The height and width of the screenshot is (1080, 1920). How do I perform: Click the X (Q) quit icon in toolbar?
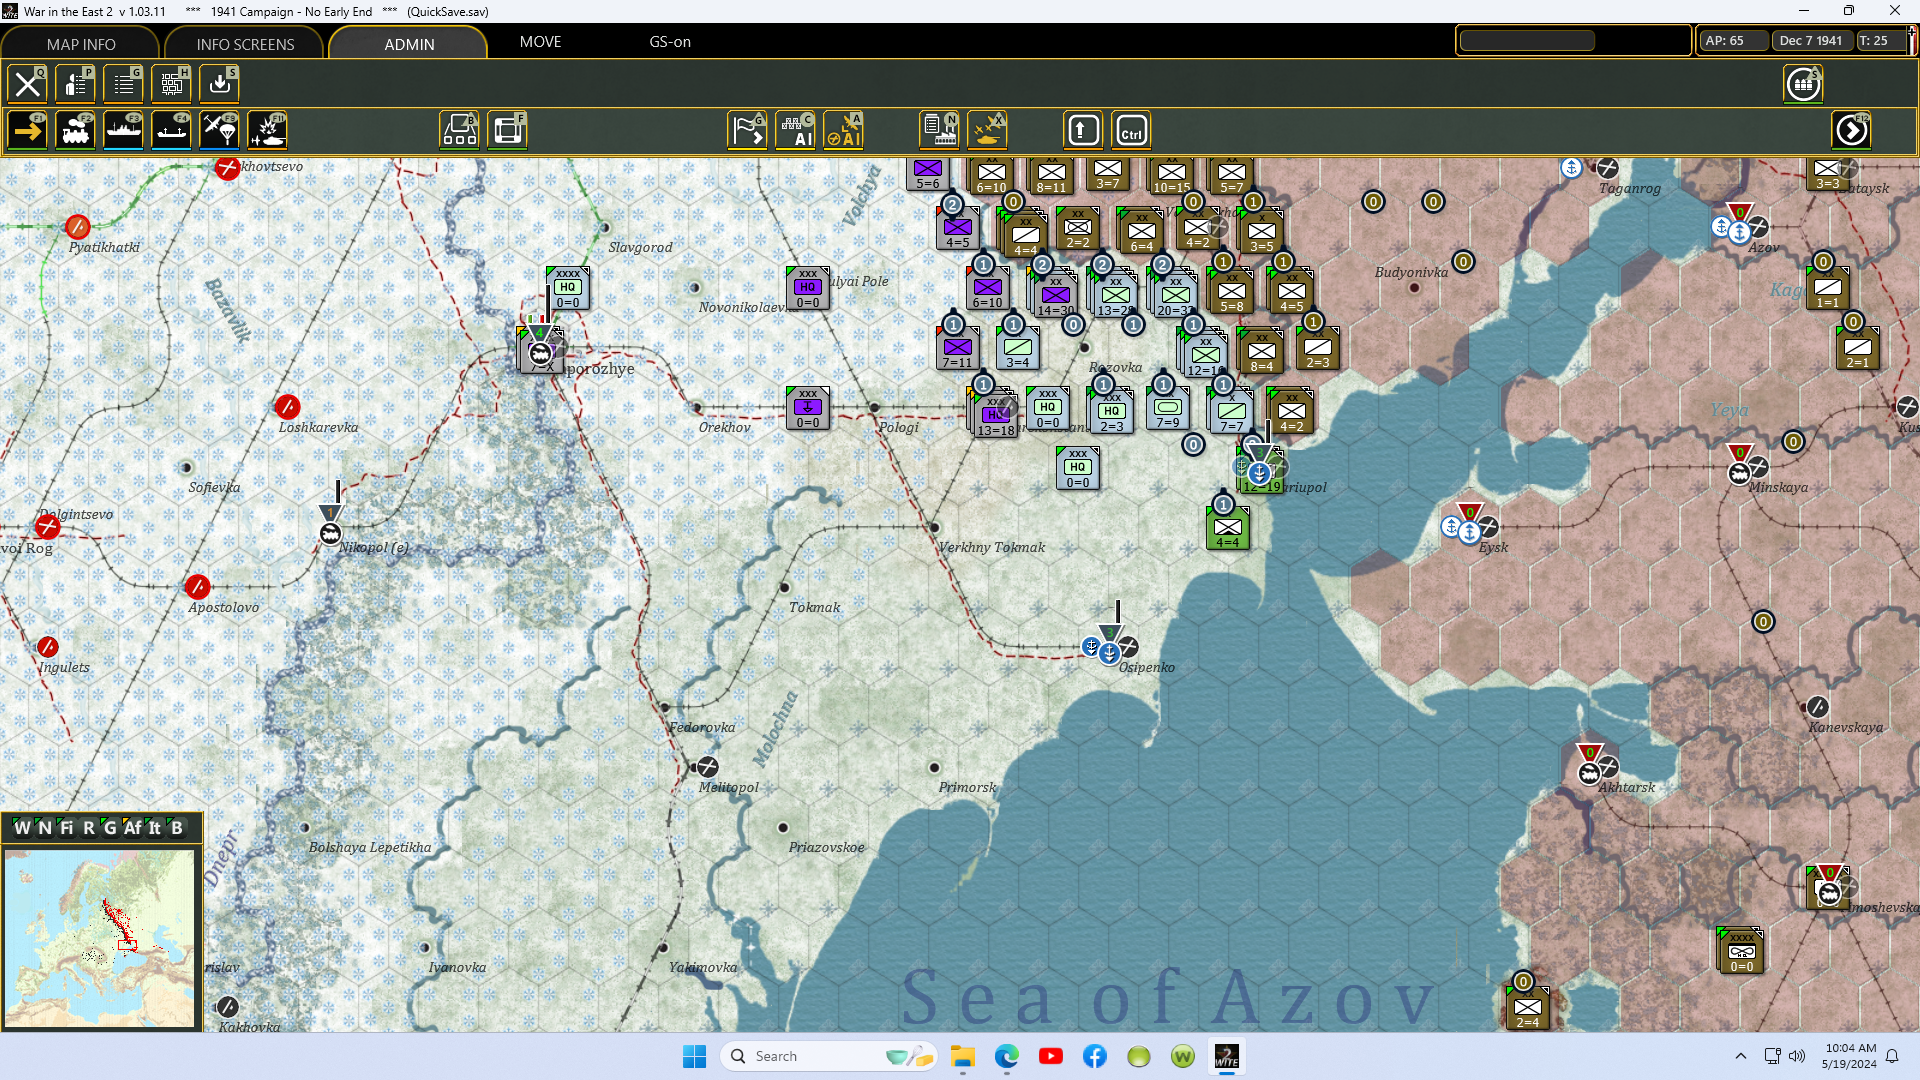click(28, 84)
